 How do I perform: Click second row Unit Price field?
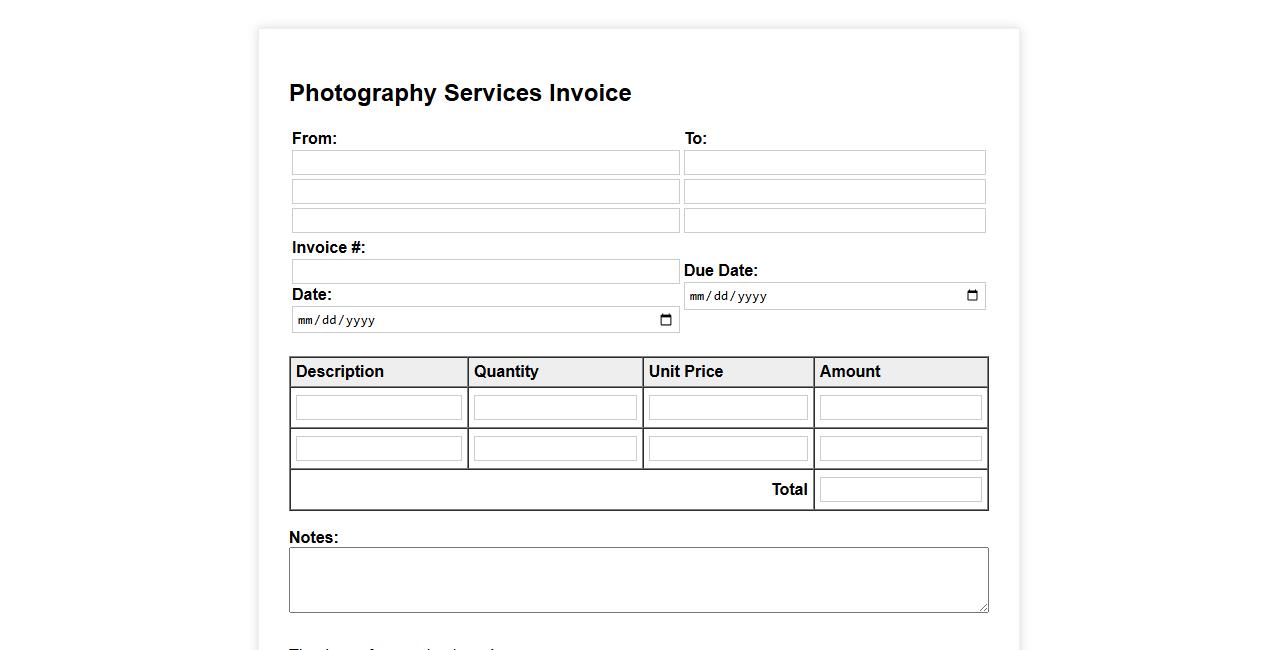coord(728,449)
